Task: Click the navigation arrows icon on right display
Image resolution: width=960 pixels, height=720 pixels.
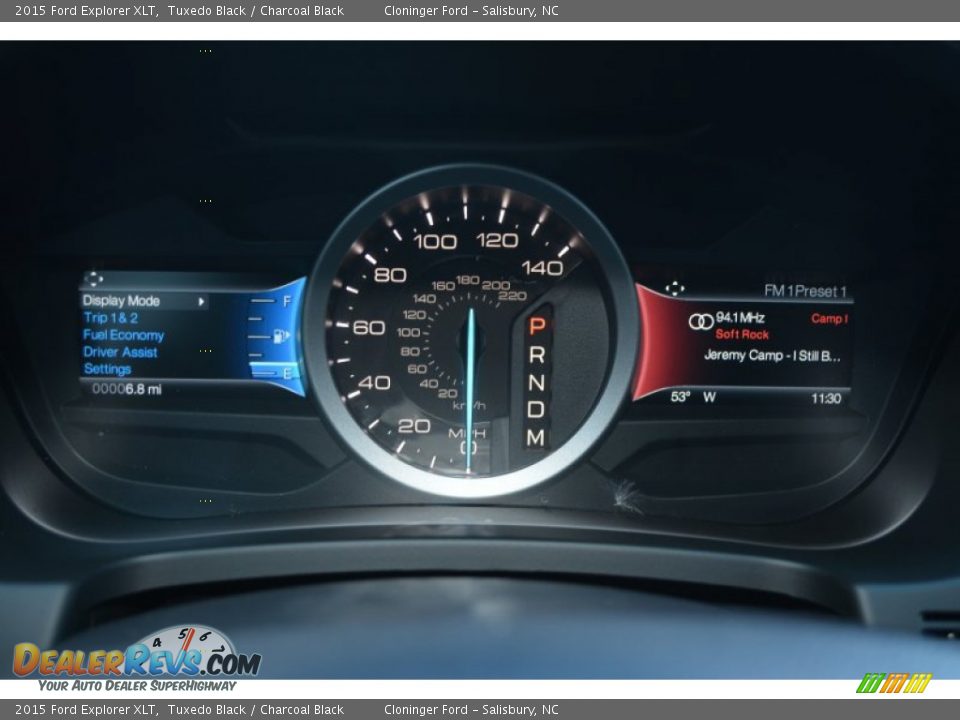Action: click(675, 289)
